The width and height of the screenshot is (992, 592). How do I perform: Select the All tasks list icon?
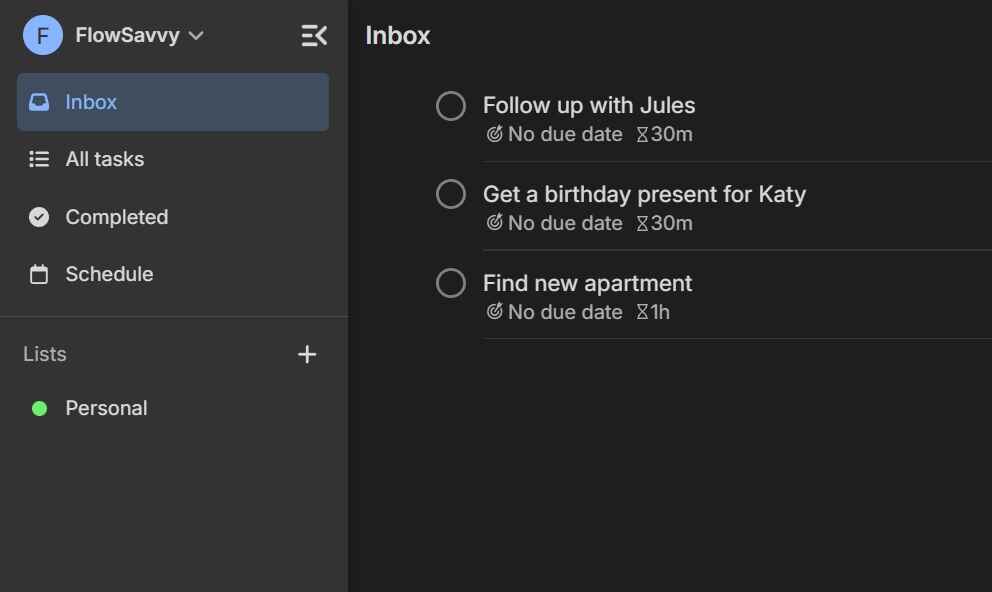coord(38,159)
